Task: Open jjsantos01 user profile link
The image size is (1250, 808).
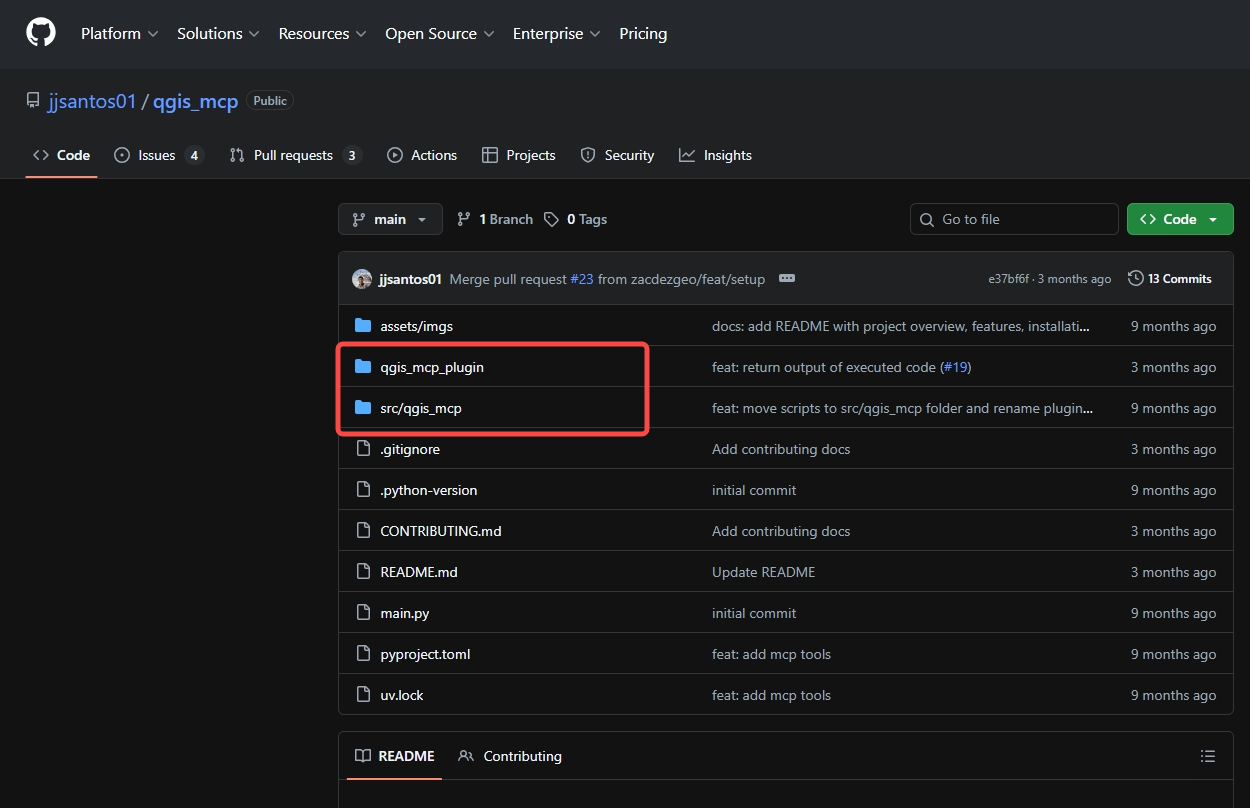Action: (x=92, y=101)
